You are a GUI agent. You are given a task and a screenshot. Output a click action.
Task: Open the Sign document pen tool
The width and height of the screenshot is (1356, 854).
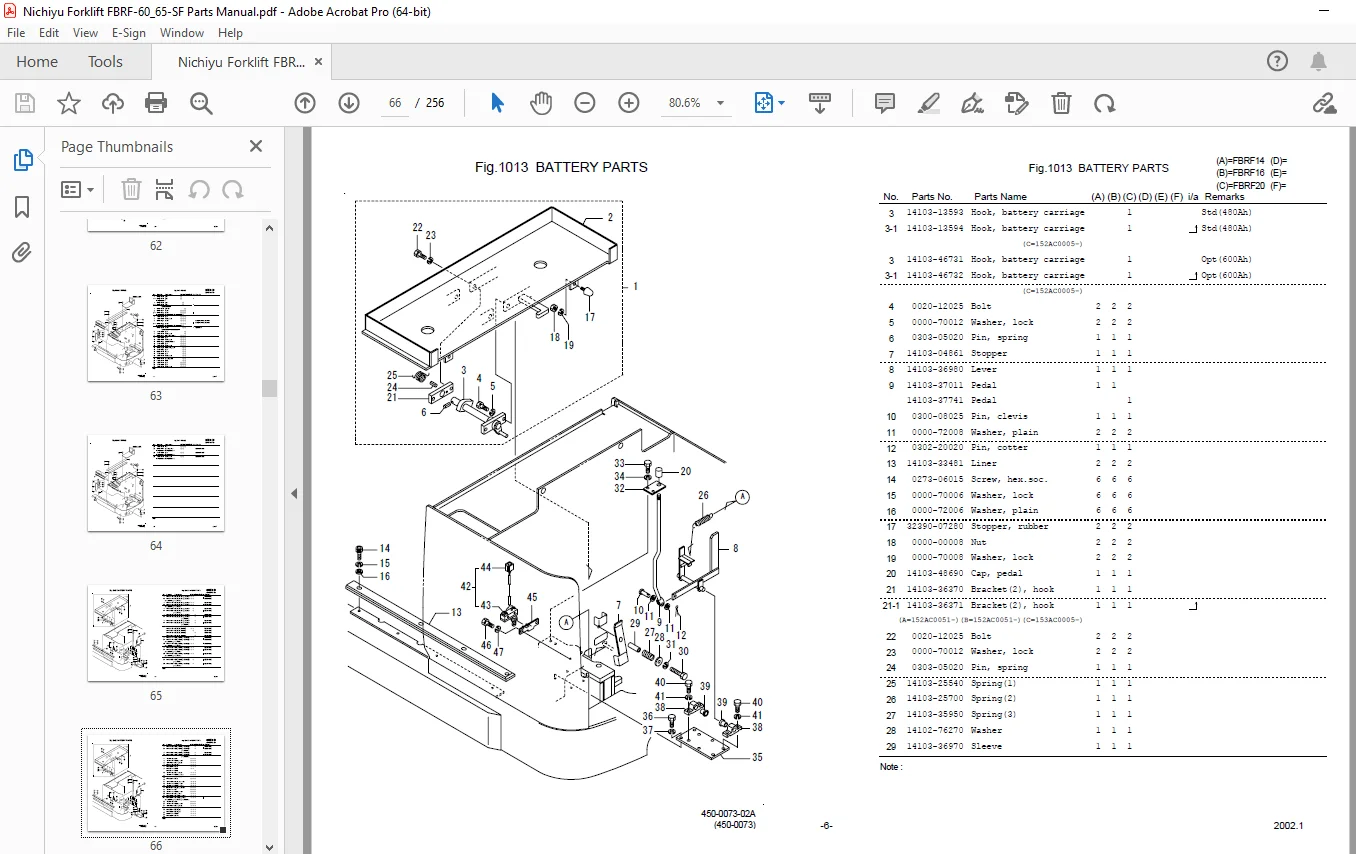click(972, 103)
